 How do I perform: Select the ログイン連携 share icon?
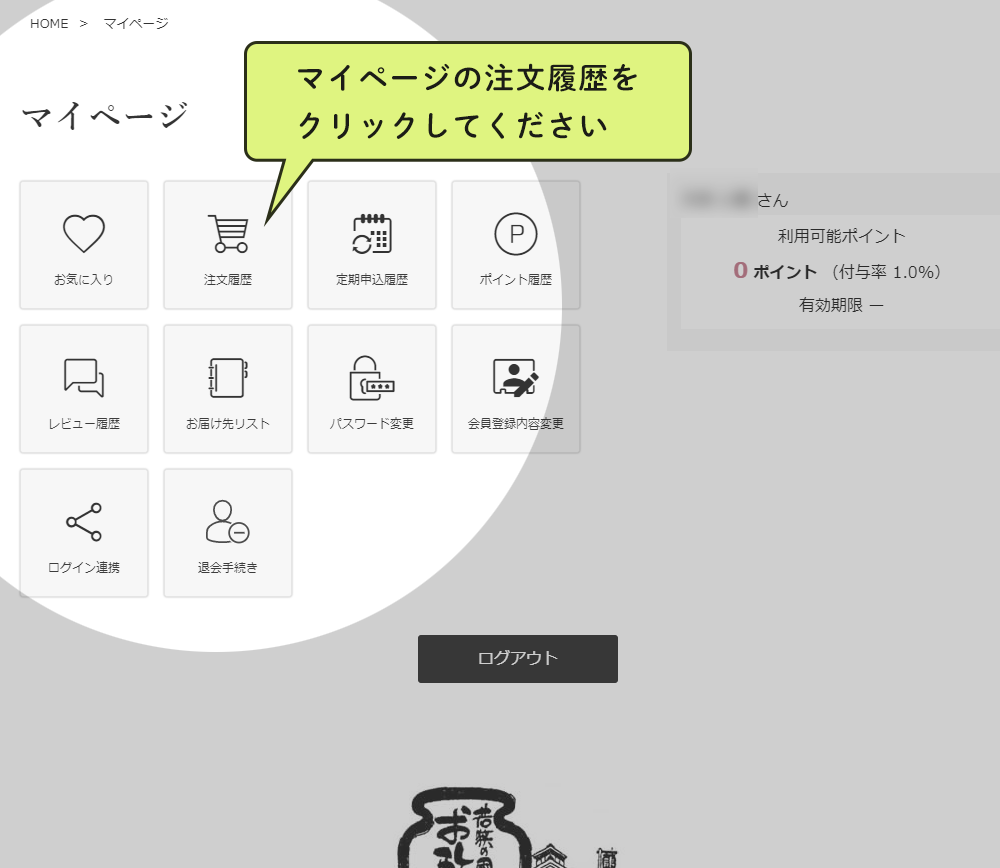[x=84, y=532]
